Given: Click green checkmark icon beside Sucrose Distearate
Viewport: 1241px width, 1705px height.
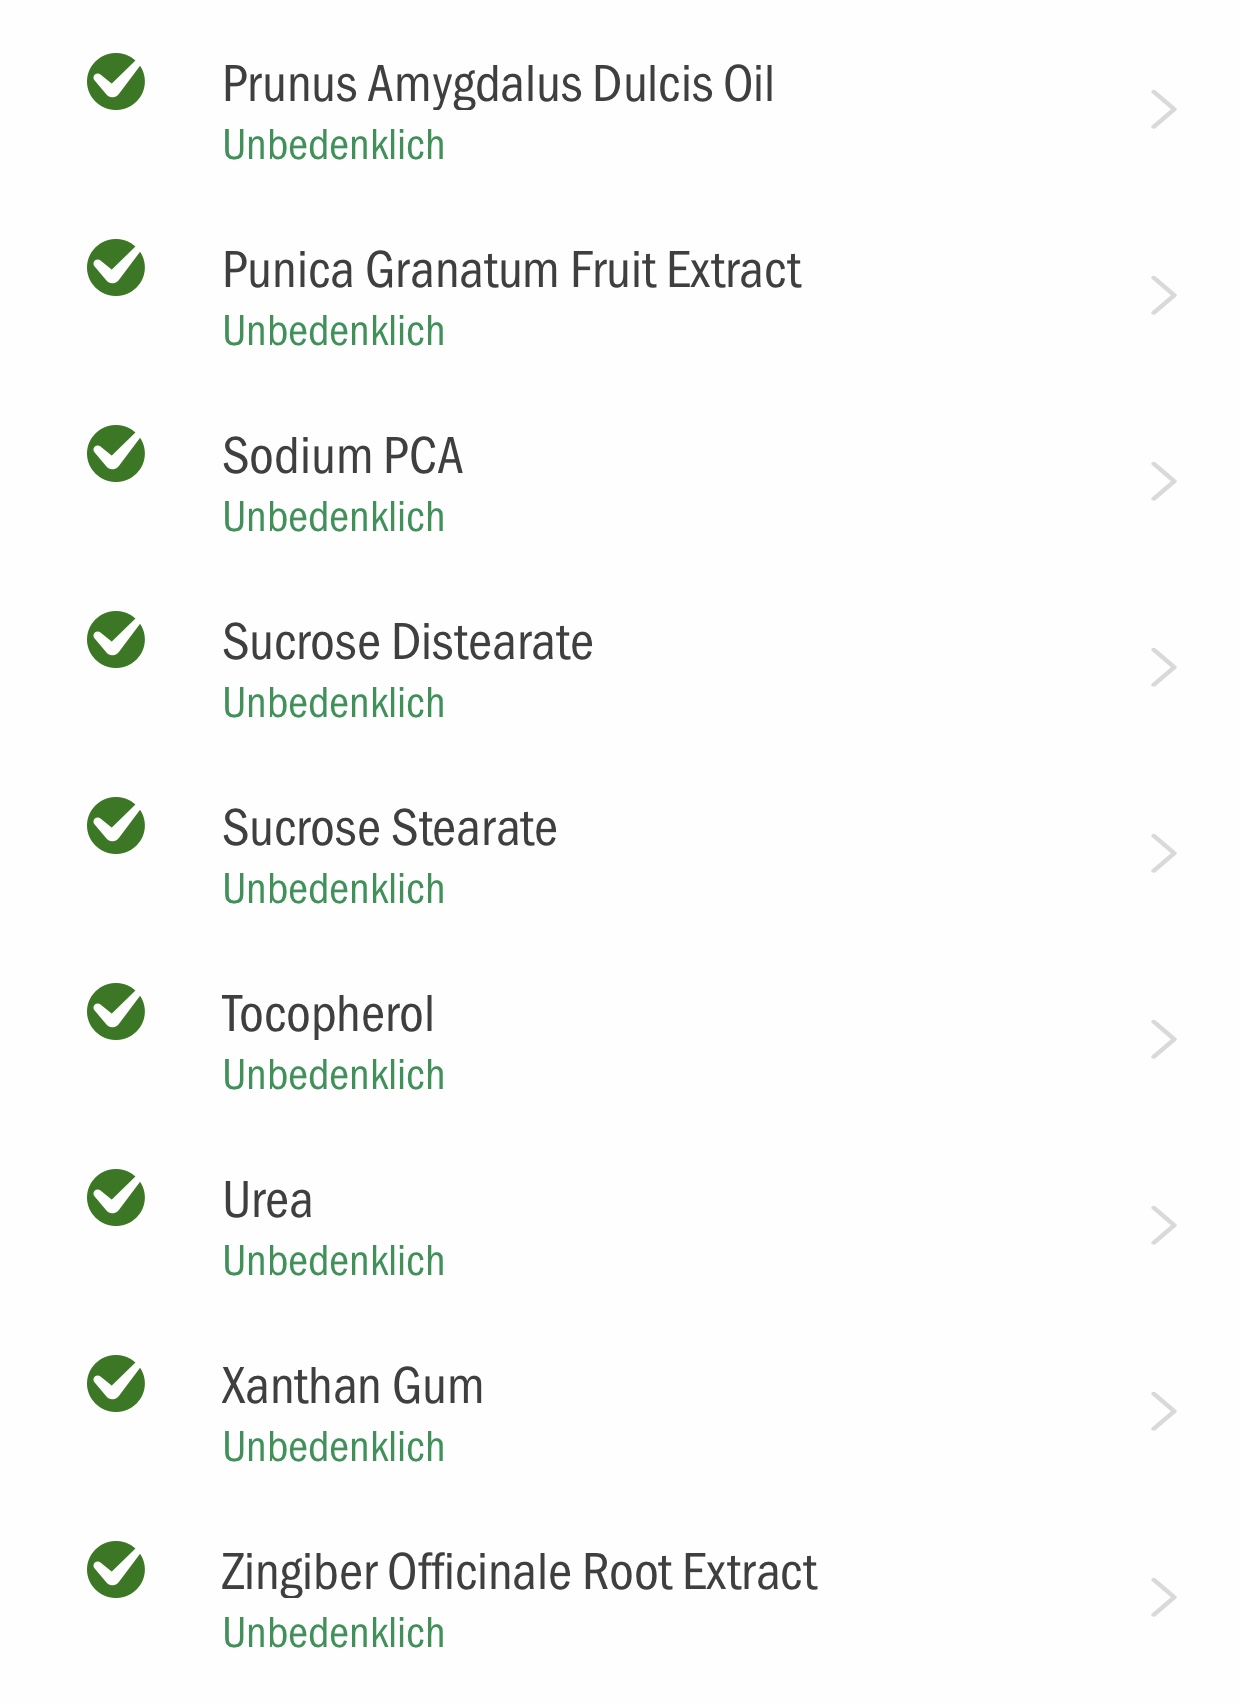Looking at the screenshot, I should coord(116,640).
